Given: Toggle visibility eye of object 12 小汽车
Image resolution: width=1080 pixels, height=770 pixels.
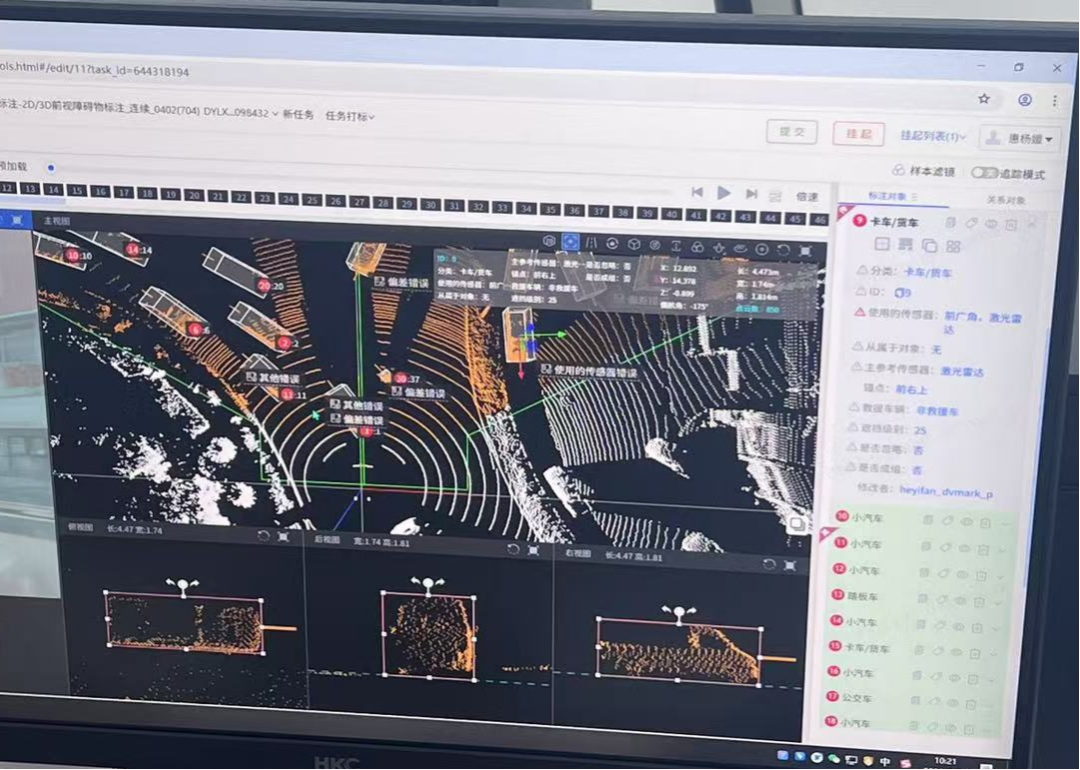Looking at the screenshot, I should (962, 574).
